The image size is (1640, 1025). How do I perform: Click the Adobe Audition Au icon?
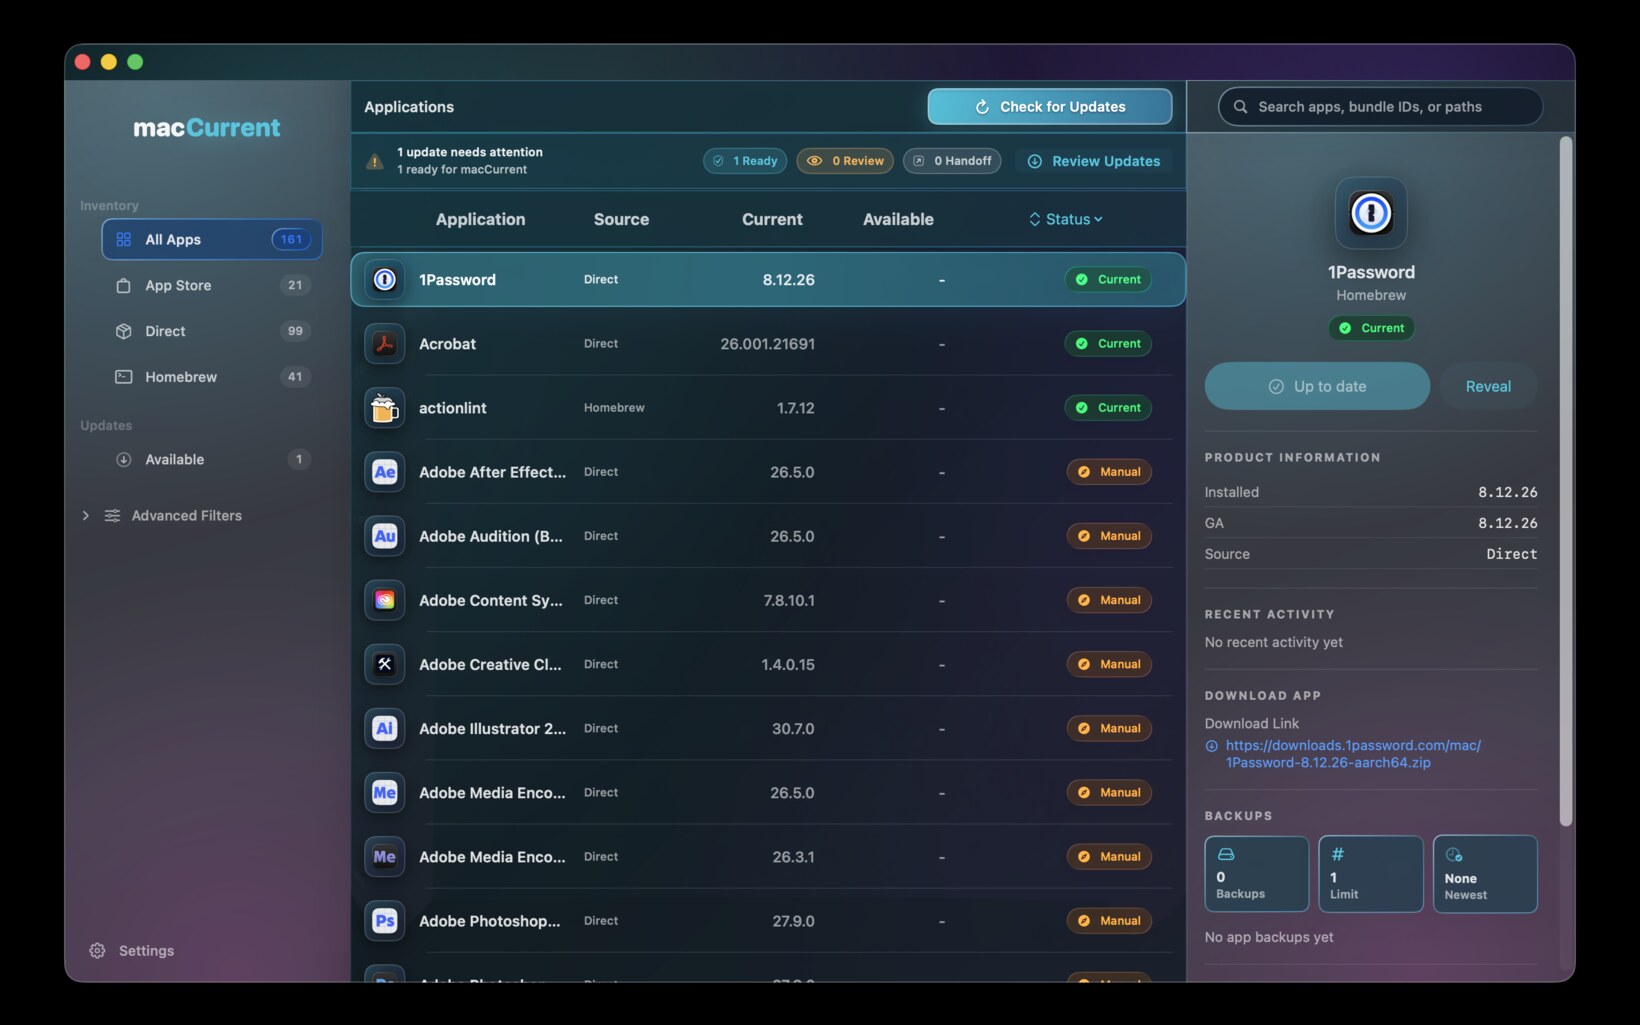click(x=384, y=536)
